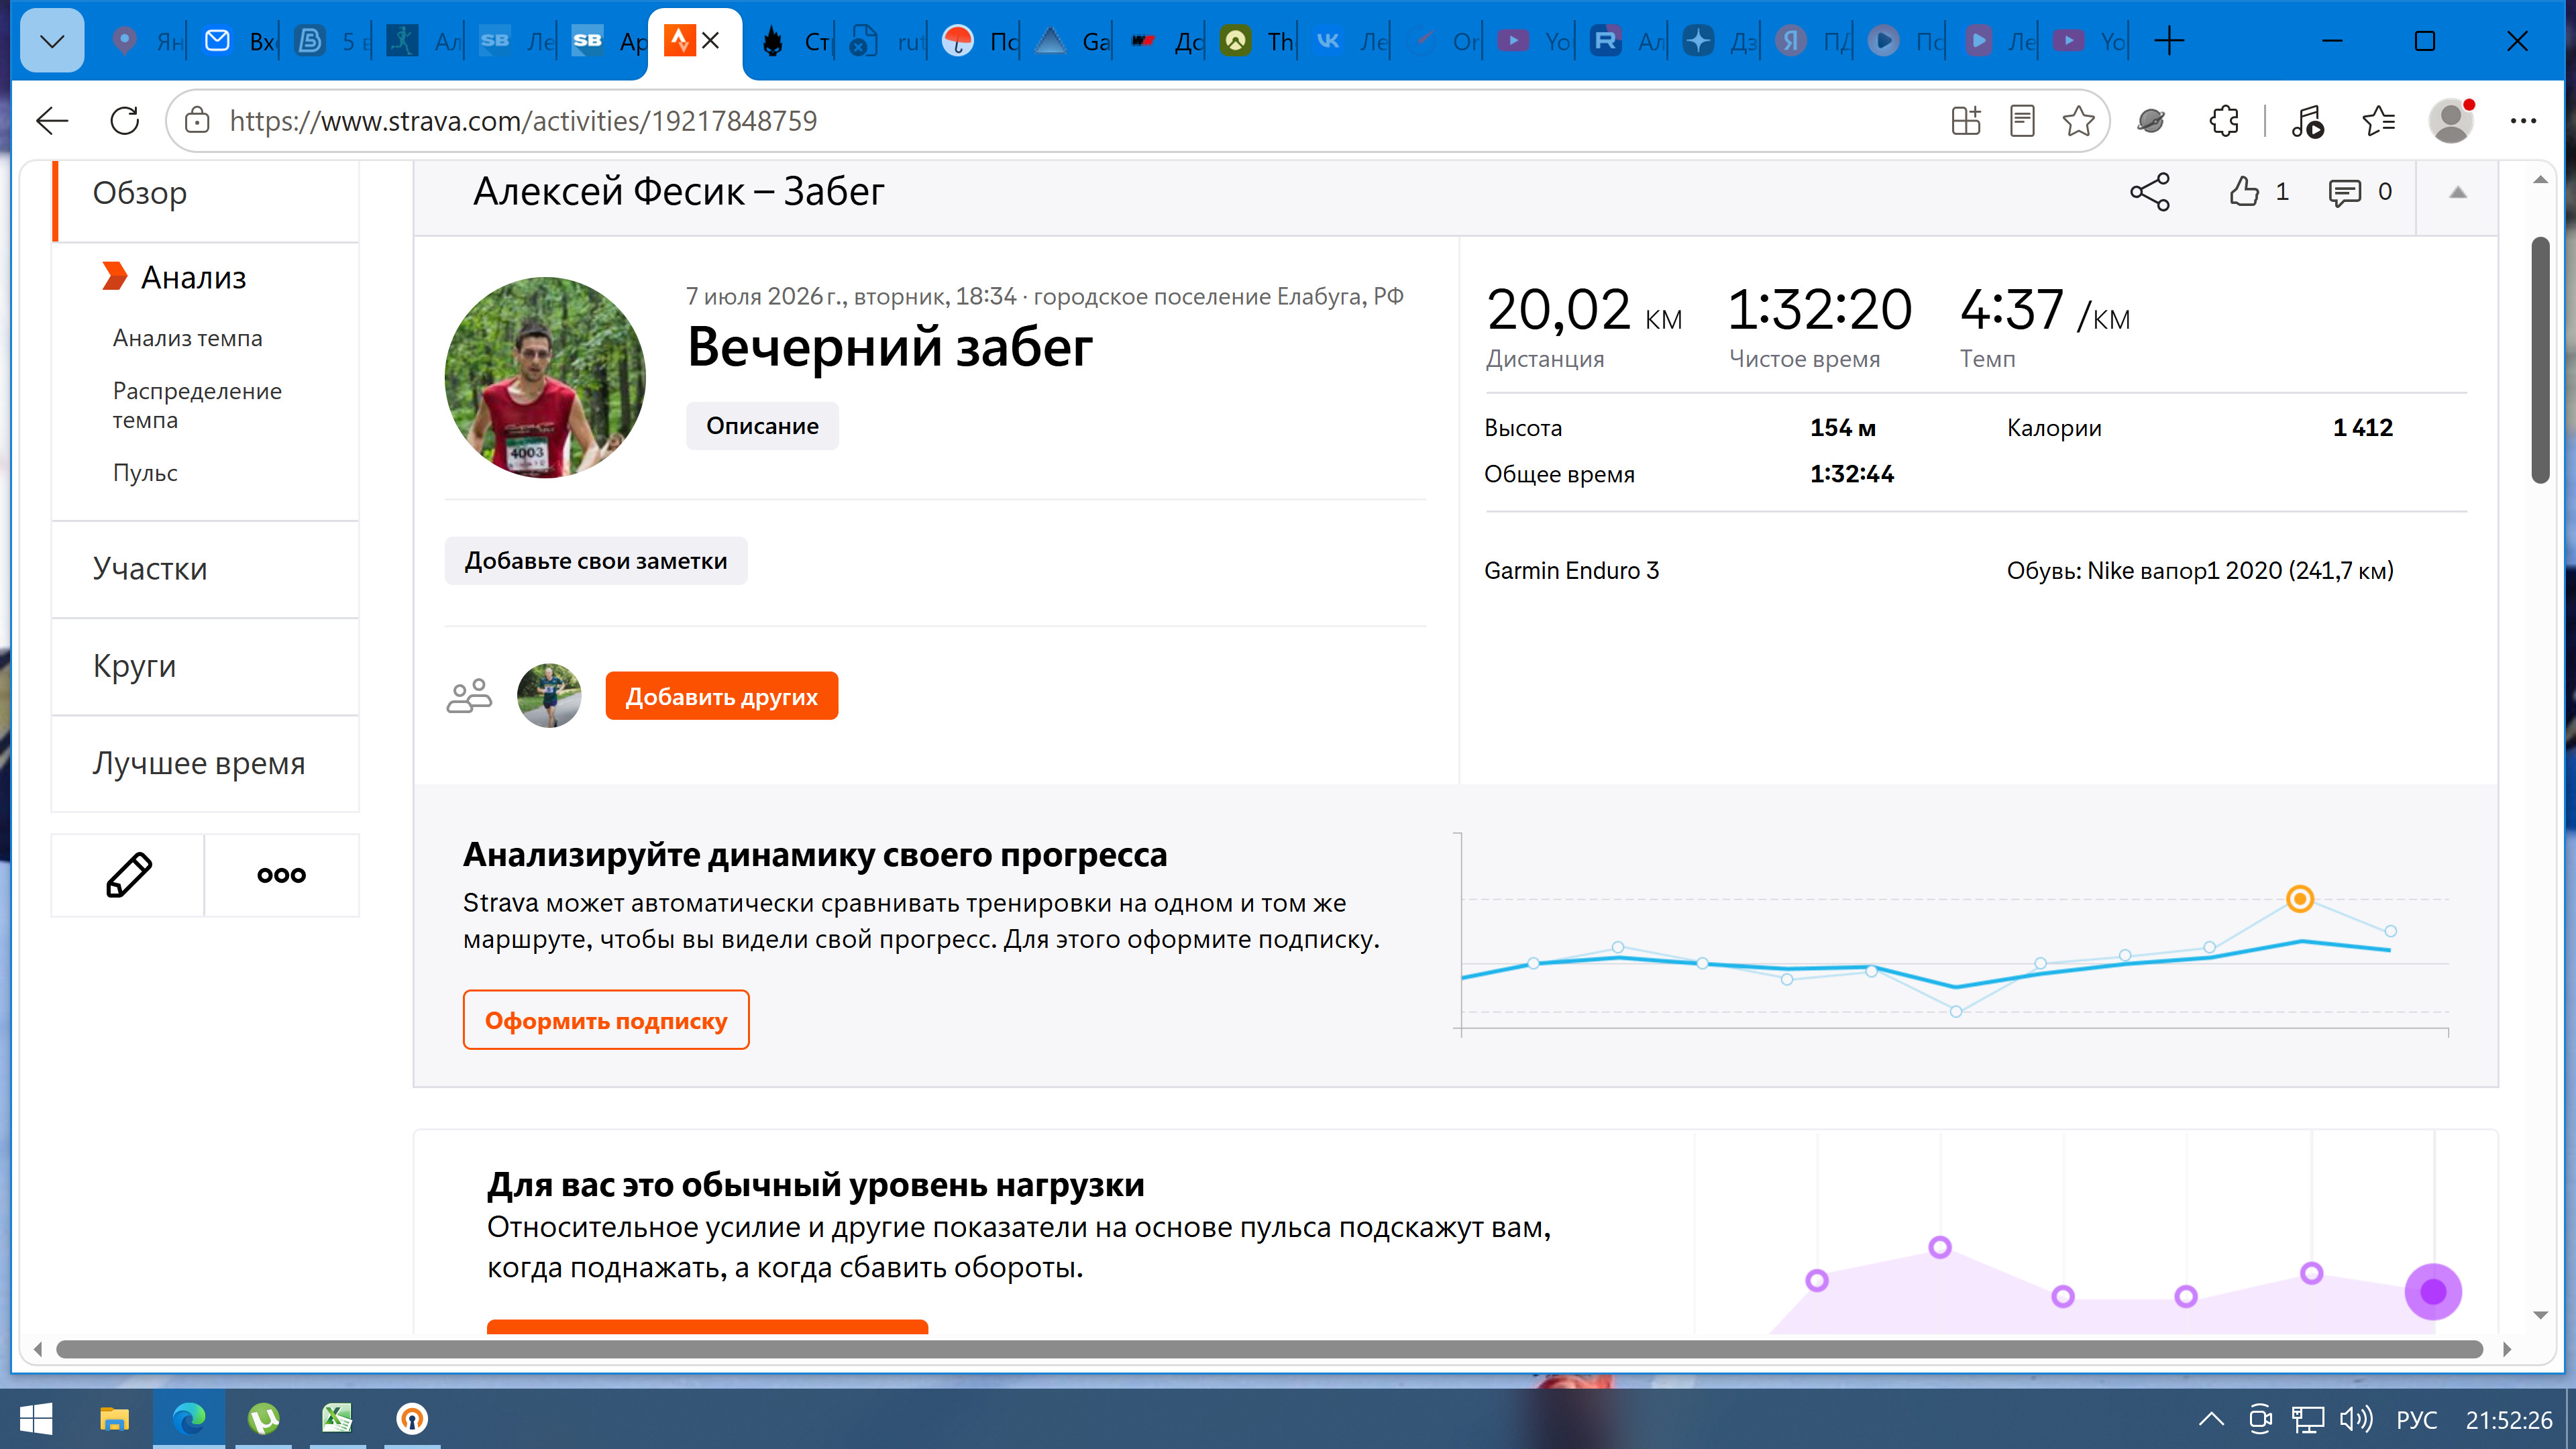2576x1449 pixels.
Task: Click the group of athletes icon
Action: 469,695
